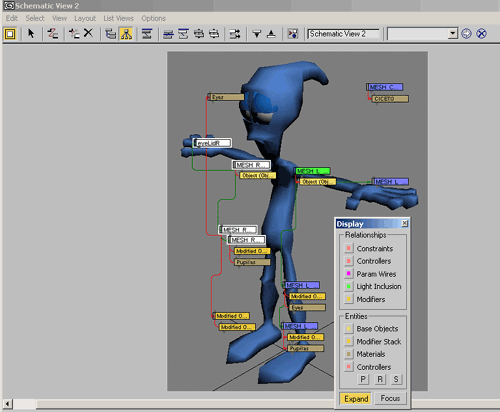Toggle Controllers under Relationships

(349, 261)
